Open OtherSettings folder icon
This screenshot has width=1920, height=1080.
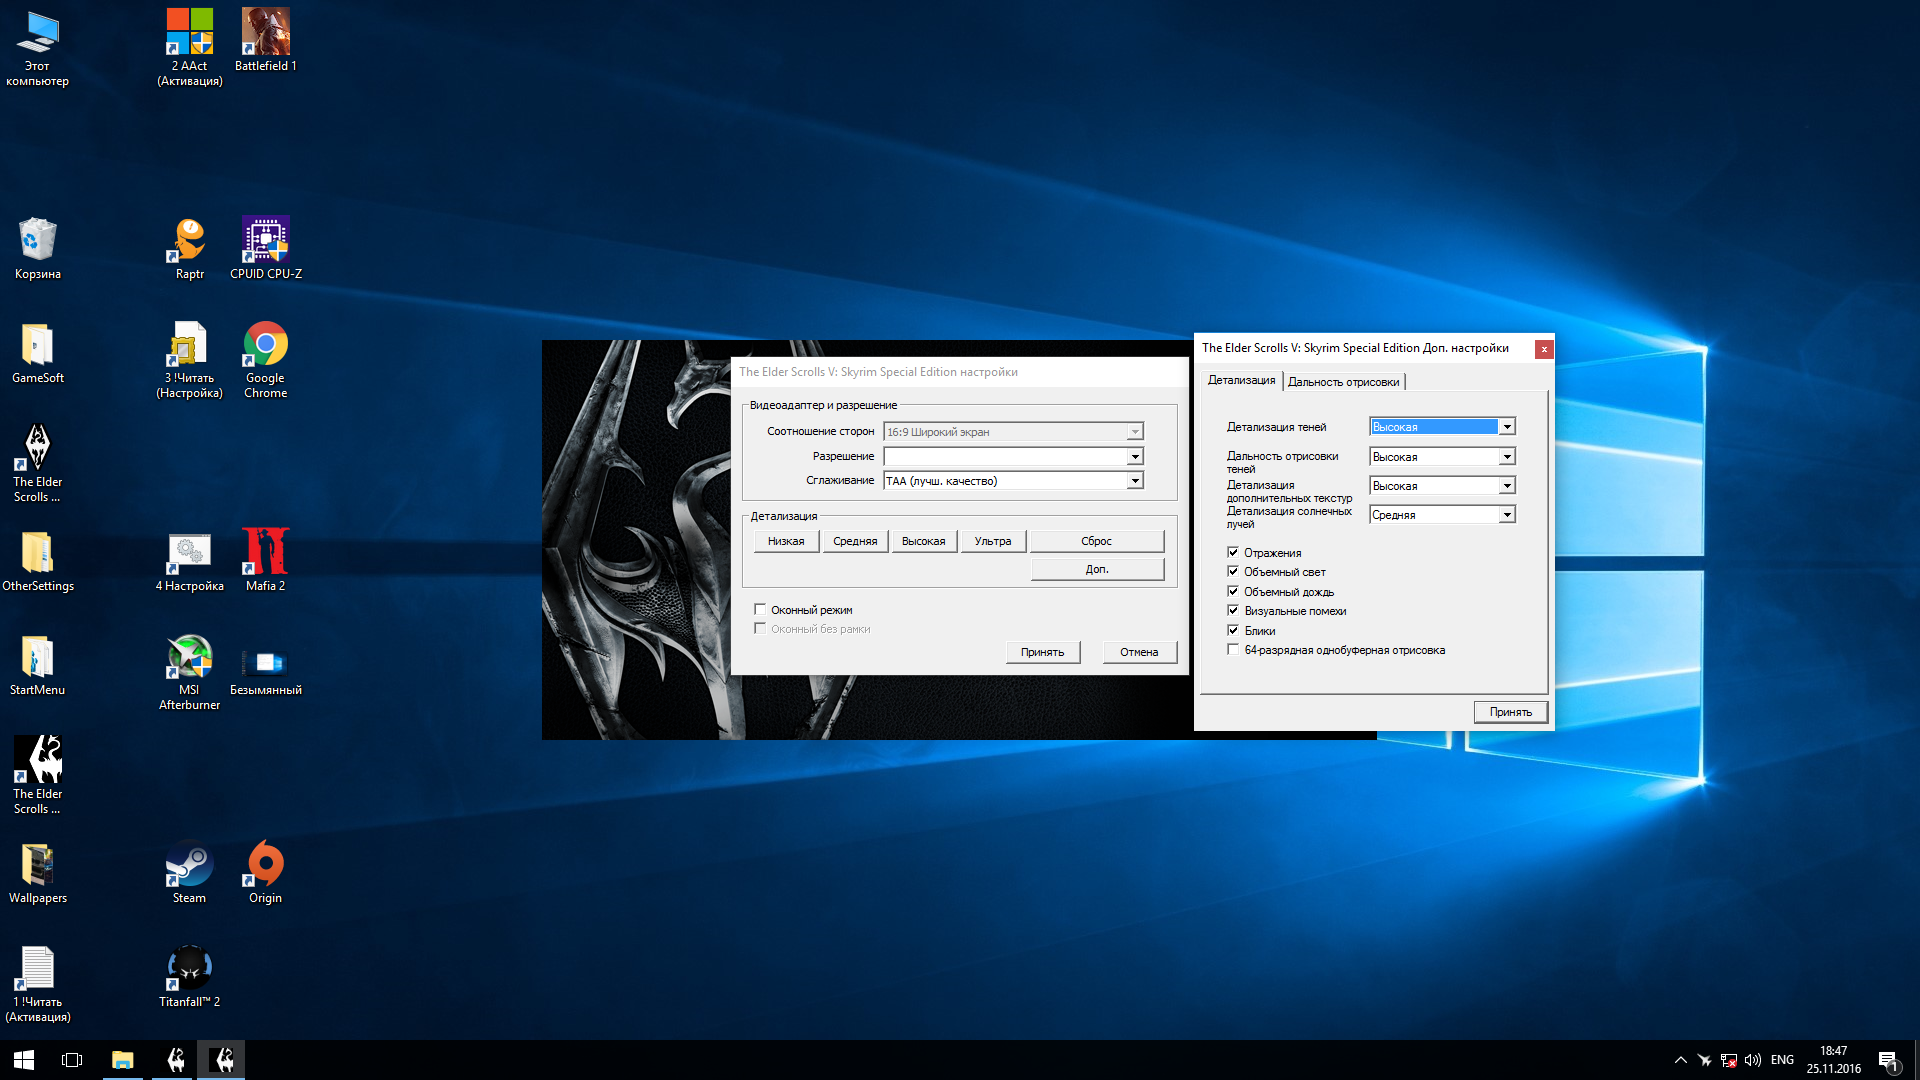click(38, 561)
